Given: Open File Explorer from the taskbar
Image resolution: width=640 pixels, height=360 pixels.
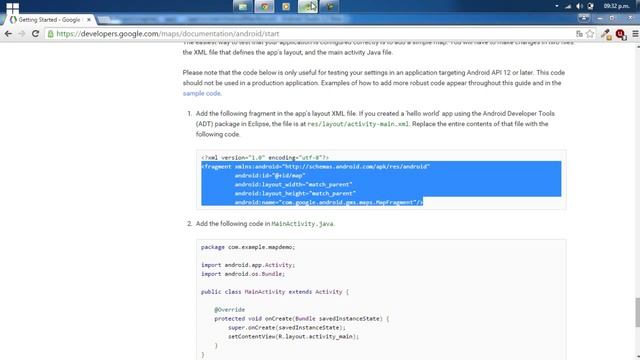Looking at the screenshot, I should [243, 6].
